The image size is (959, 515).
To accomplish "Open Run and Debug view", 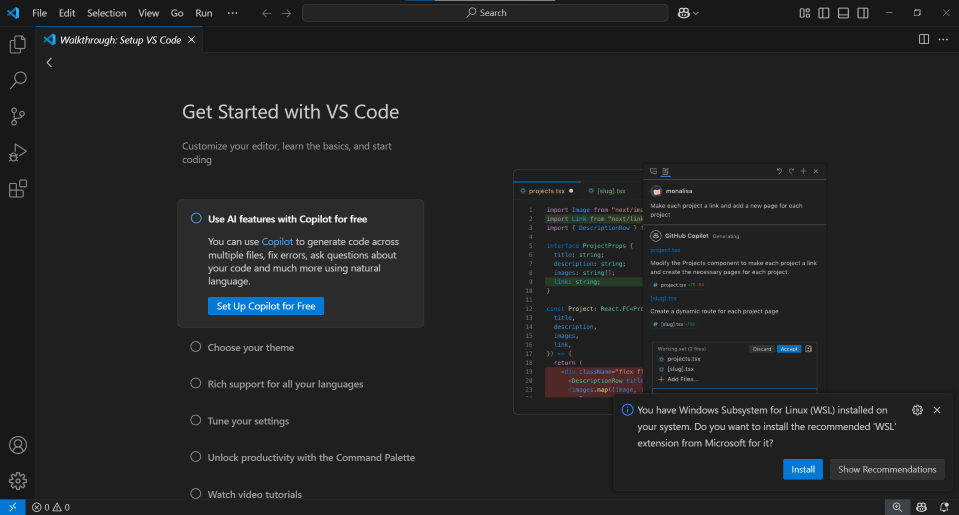I will point(18,152).
